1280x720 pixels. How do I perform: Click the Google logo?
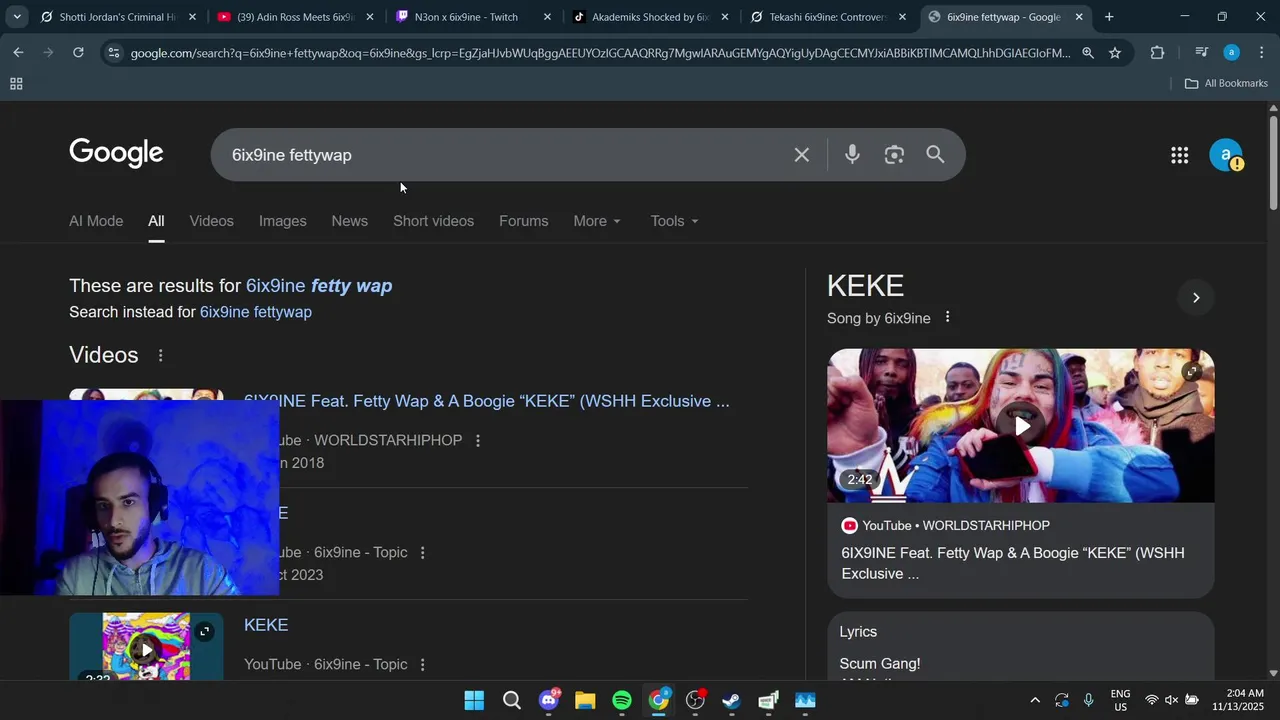(116, 153)
